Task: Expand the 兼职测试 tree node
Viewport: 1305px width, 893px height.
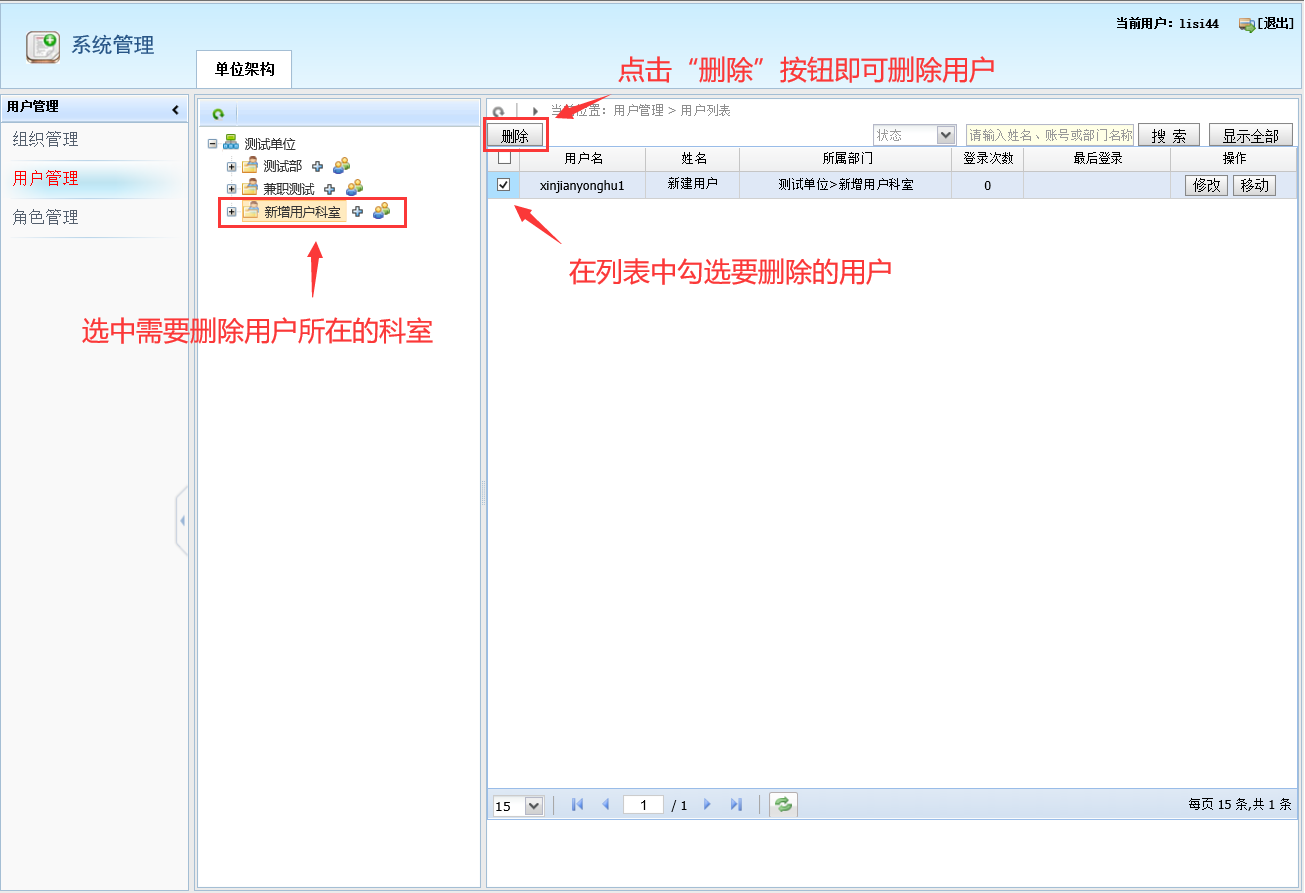Action: click(x=231, y=188)
